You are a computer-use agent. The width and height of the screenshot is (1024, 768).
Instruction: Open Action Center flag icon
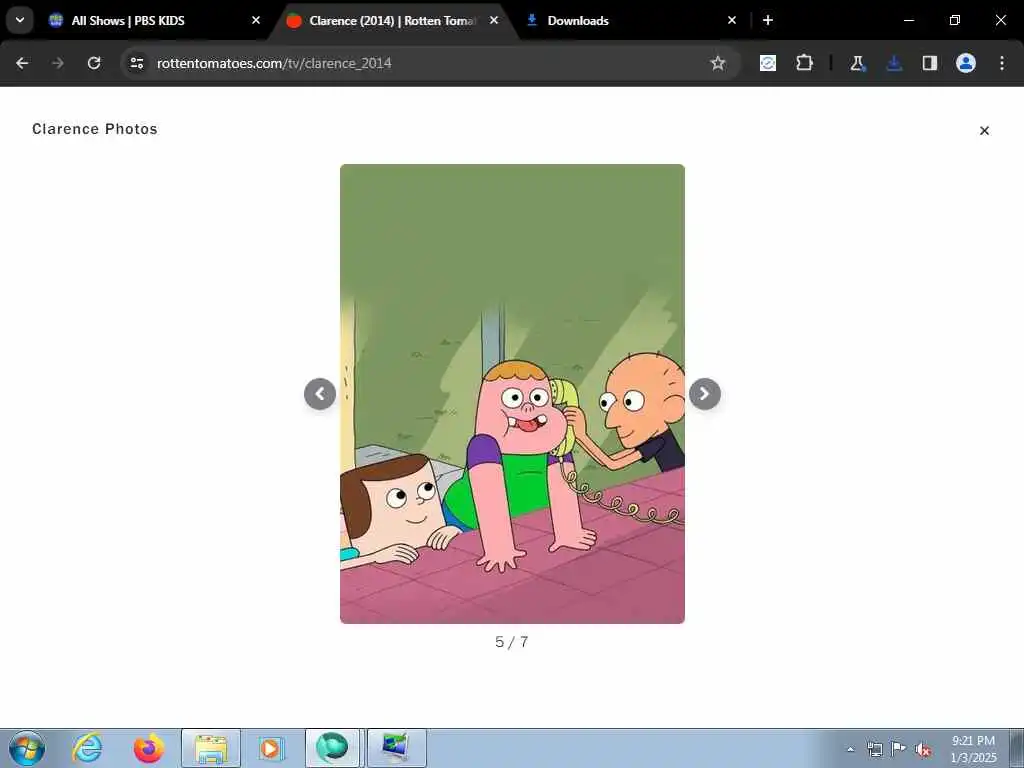tap(899, 749)
